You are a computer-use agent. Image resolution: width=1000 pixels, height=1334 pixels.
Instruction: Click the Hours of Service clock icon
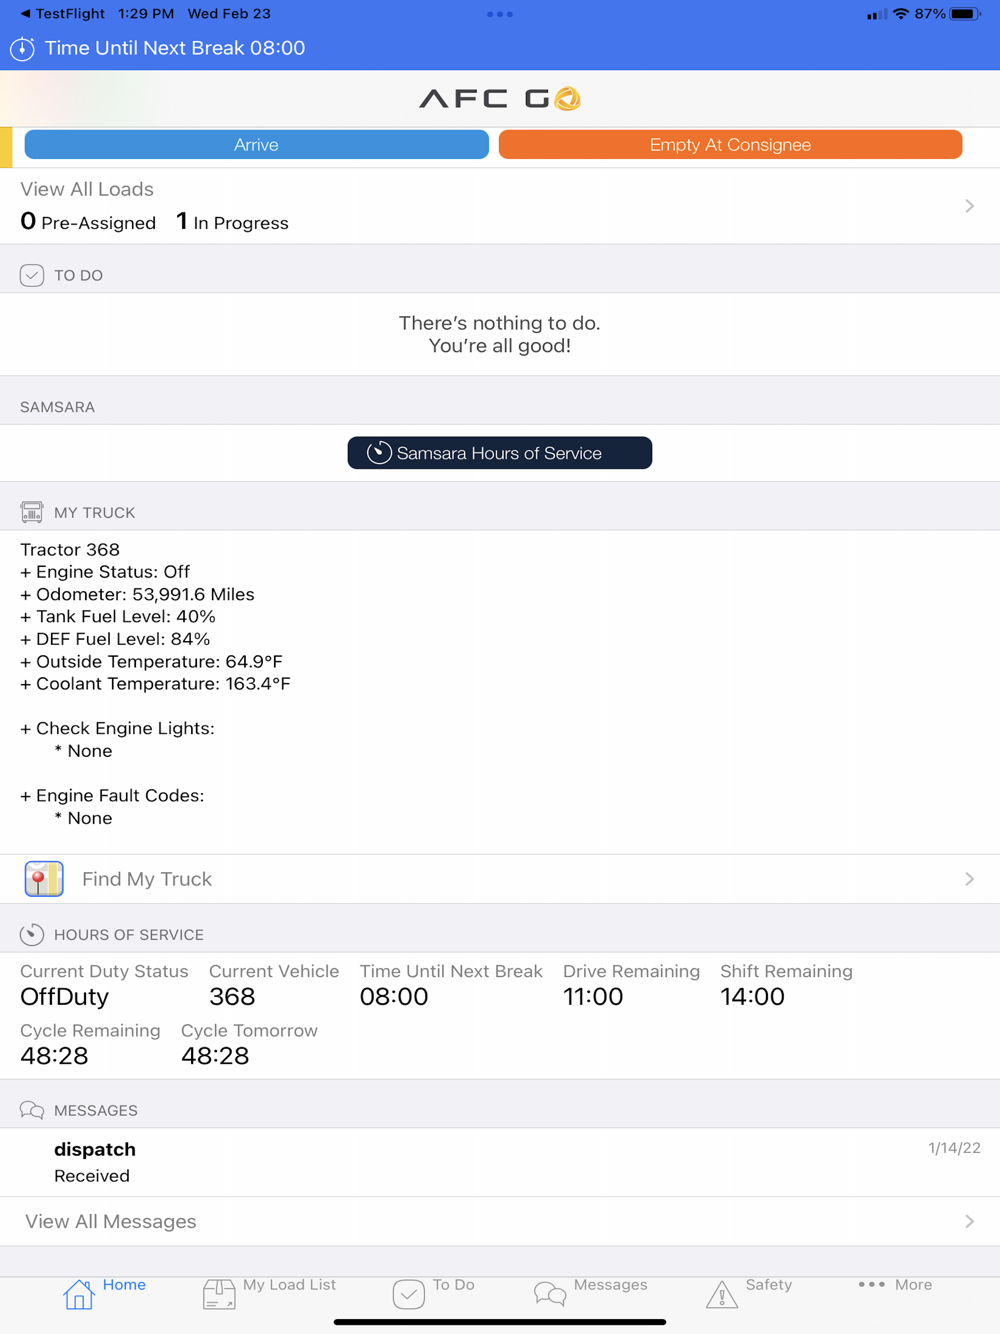point(32,934)
